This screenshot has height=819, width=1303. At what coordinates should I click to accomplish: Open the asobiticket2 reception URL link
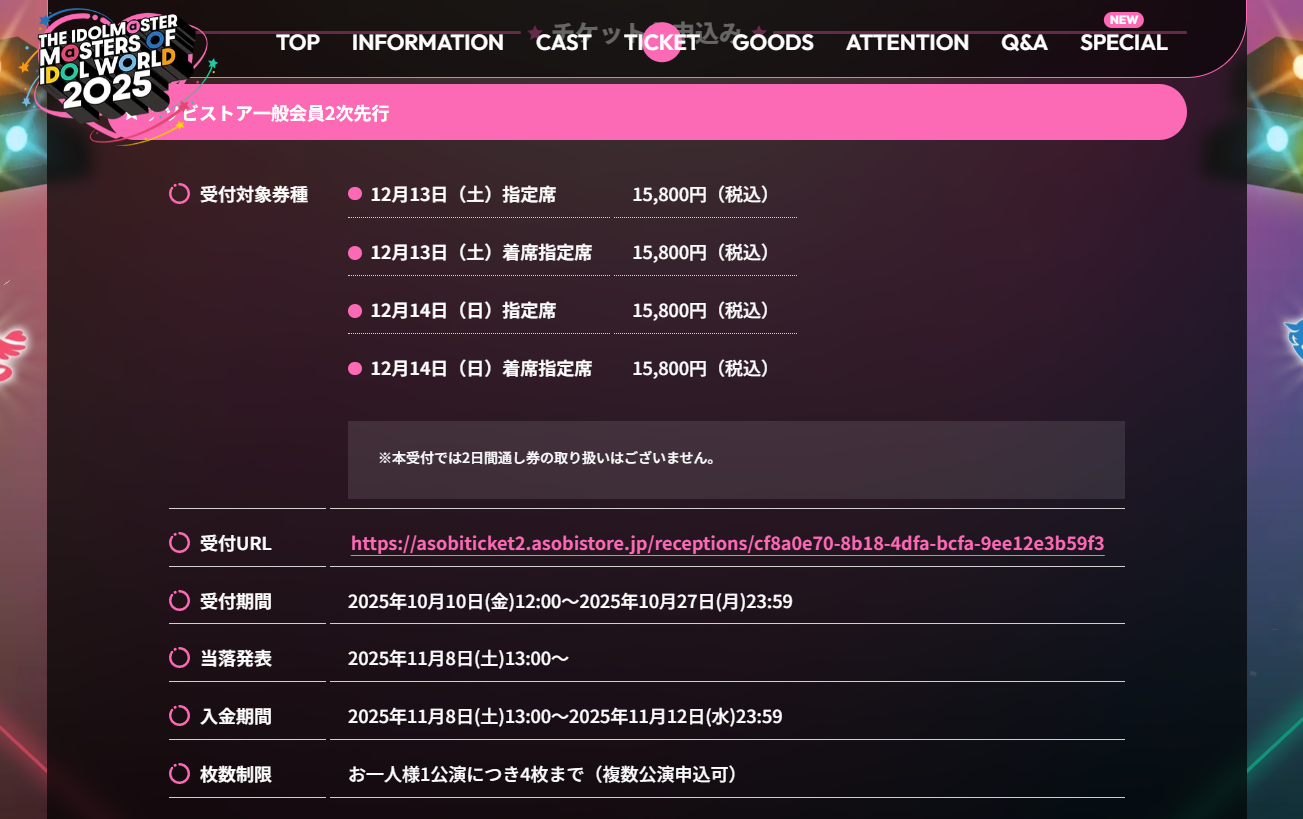(x=728, y=543)
